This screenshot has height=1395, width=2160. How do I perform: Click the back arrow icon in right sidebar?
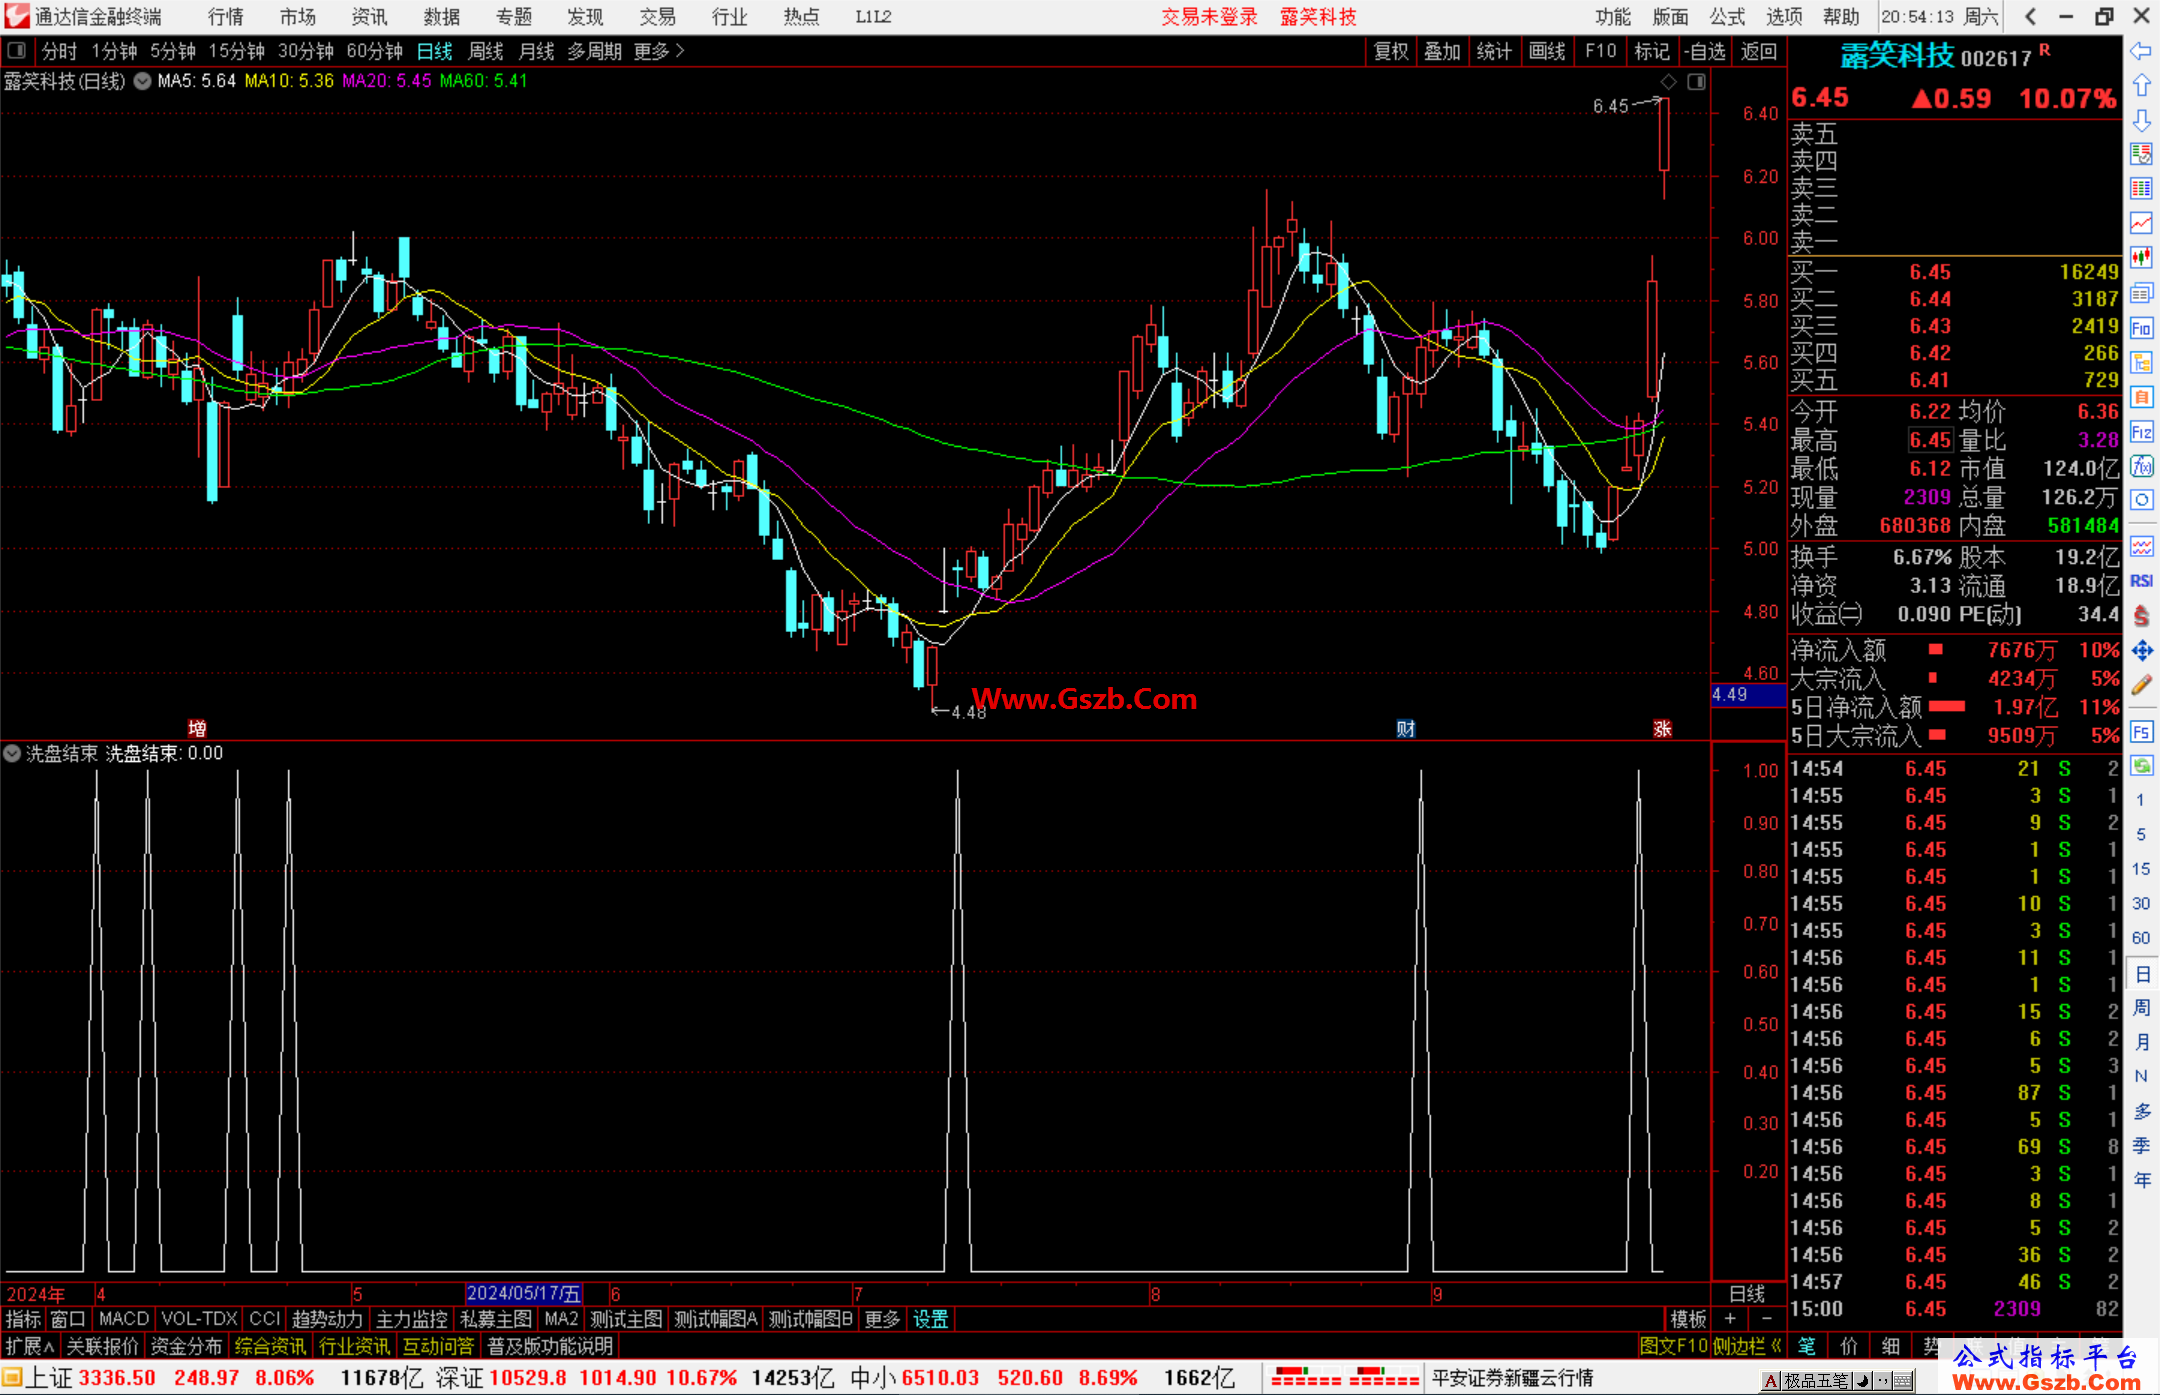point(2141,51)
